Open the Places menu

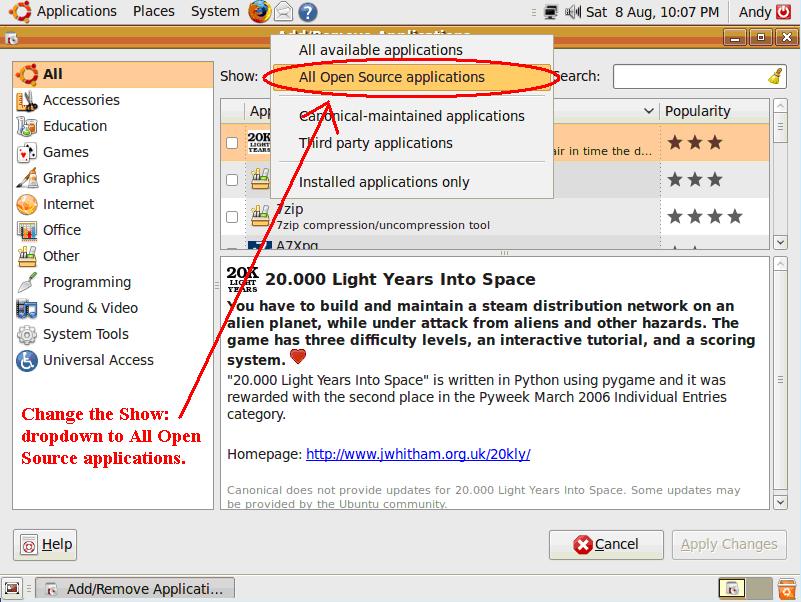(154, 11)
